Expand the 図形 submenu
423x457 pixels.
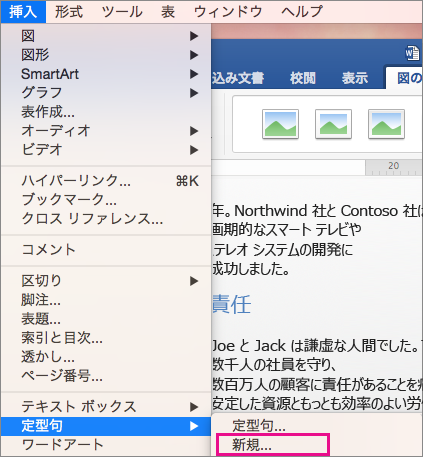point(106,55)
